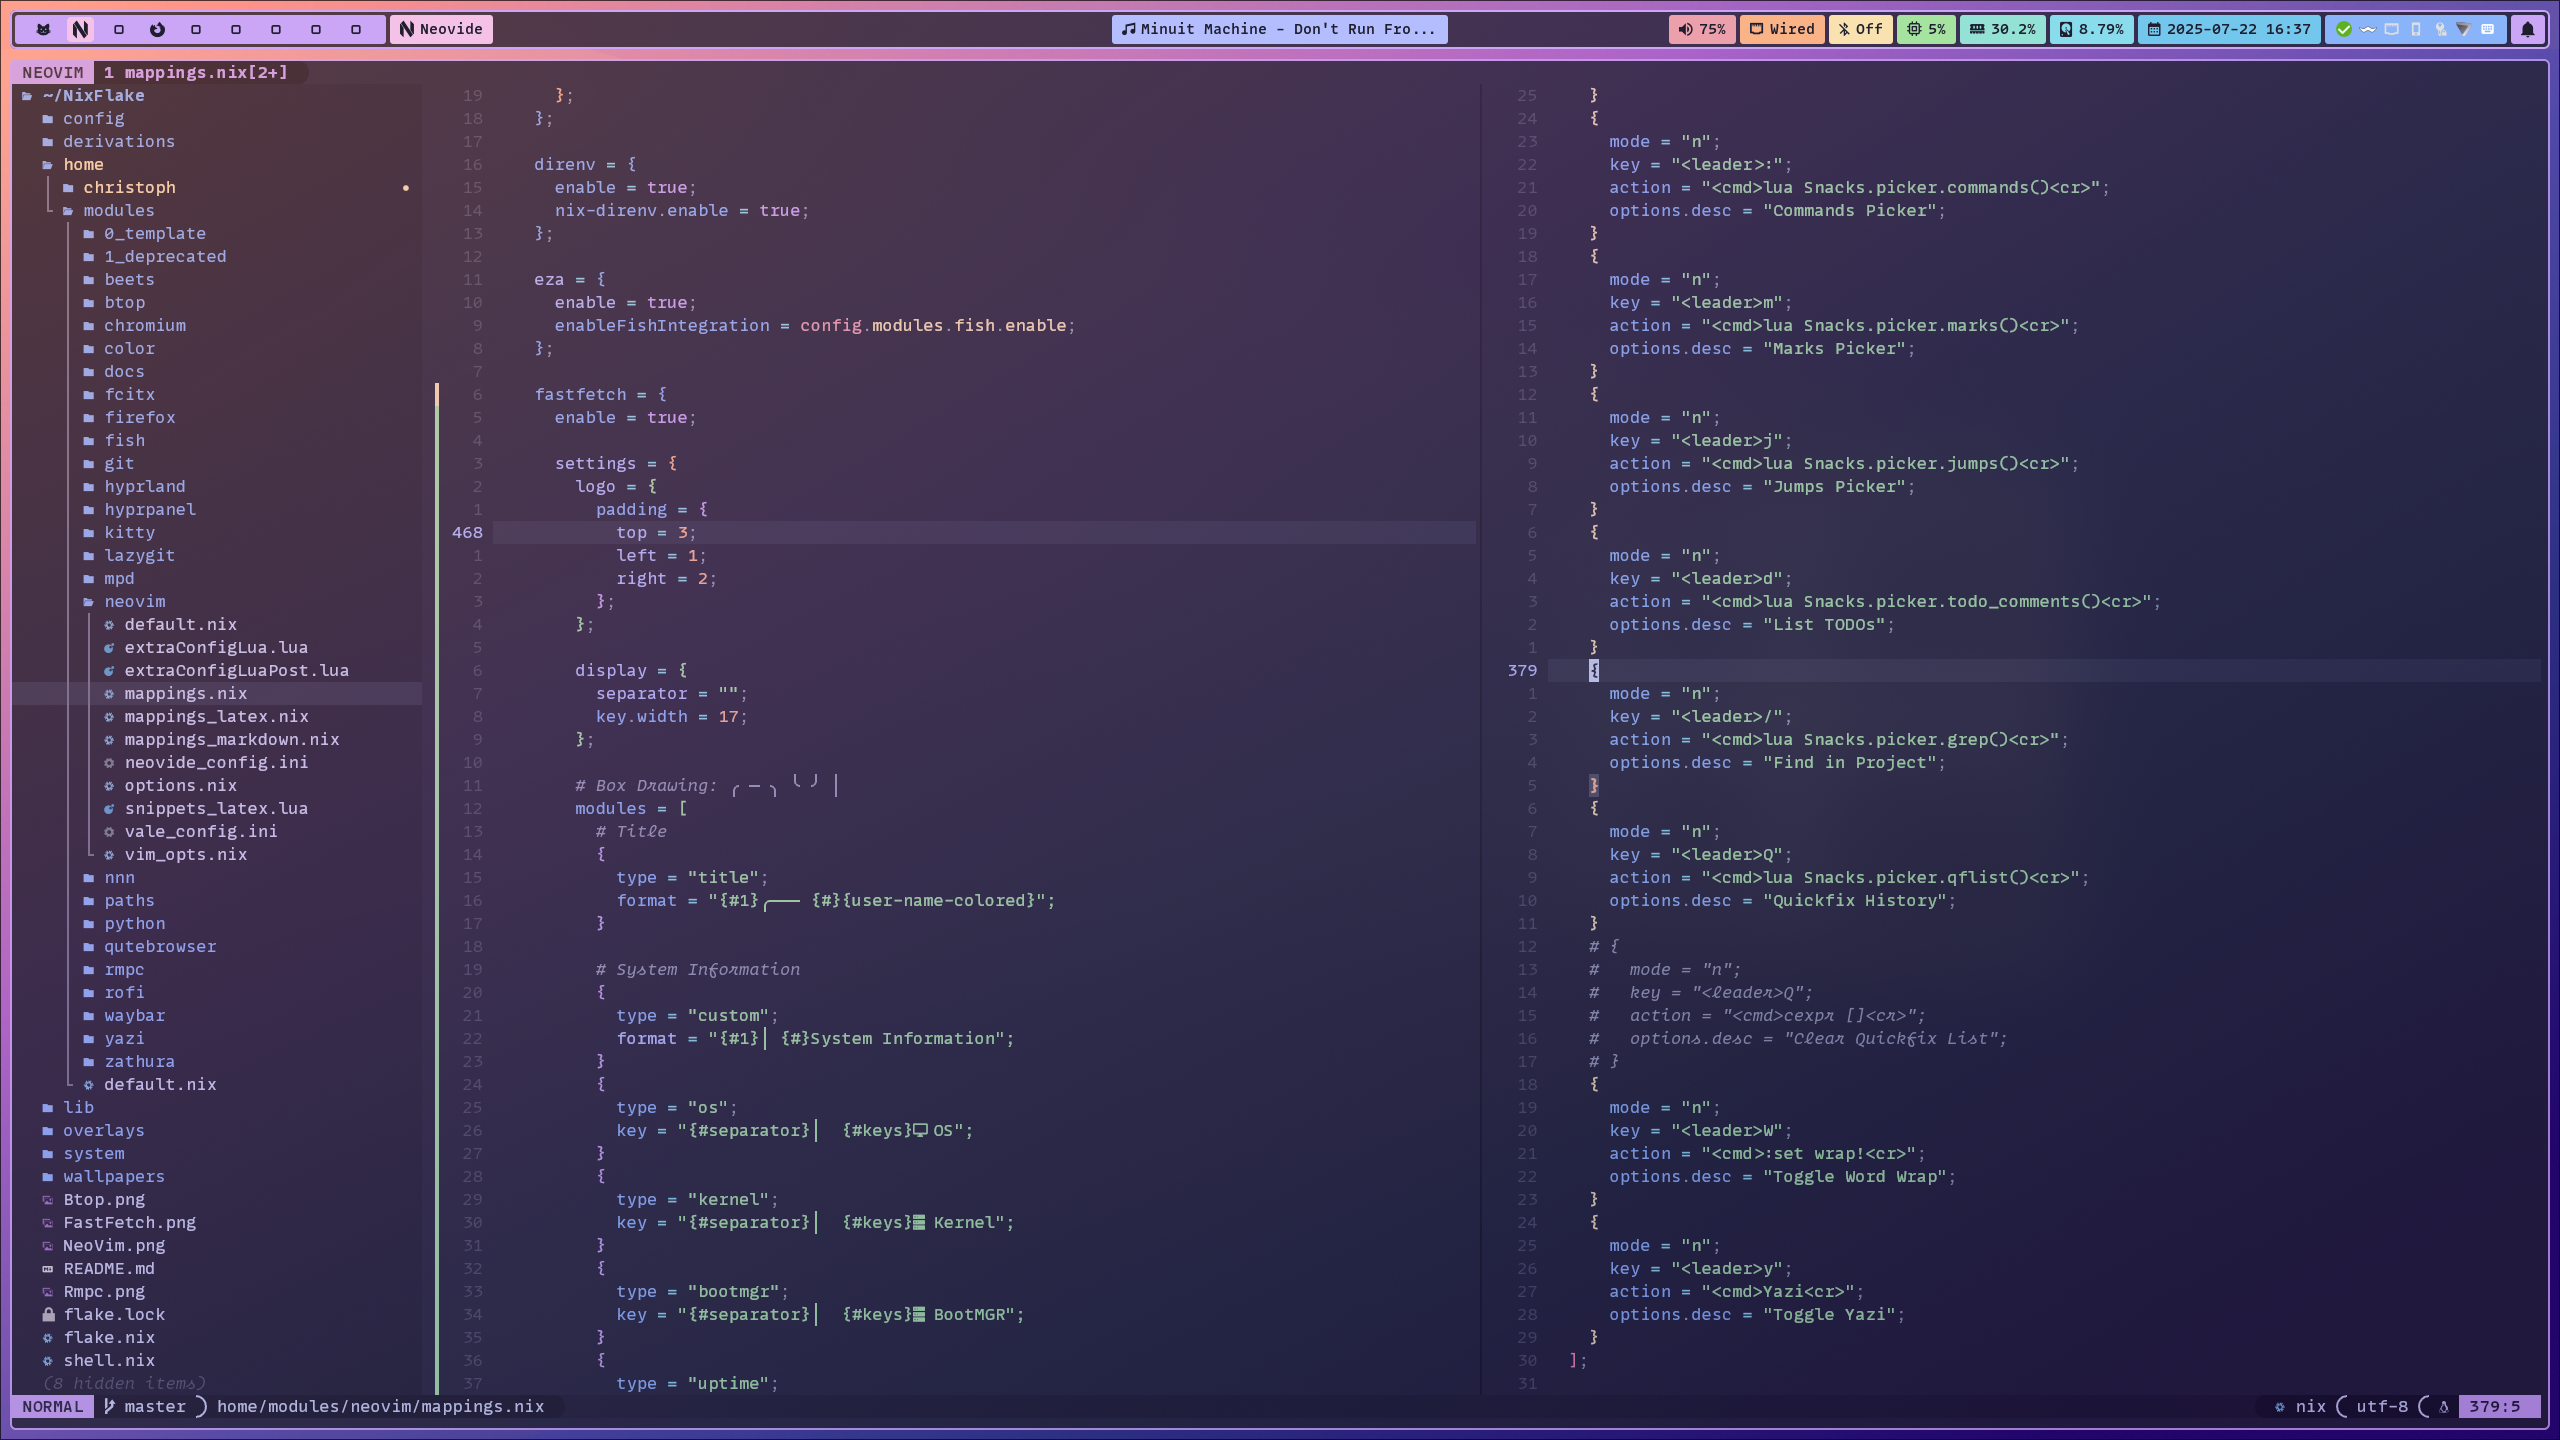Expand the hyprland folder

(144, 486)
